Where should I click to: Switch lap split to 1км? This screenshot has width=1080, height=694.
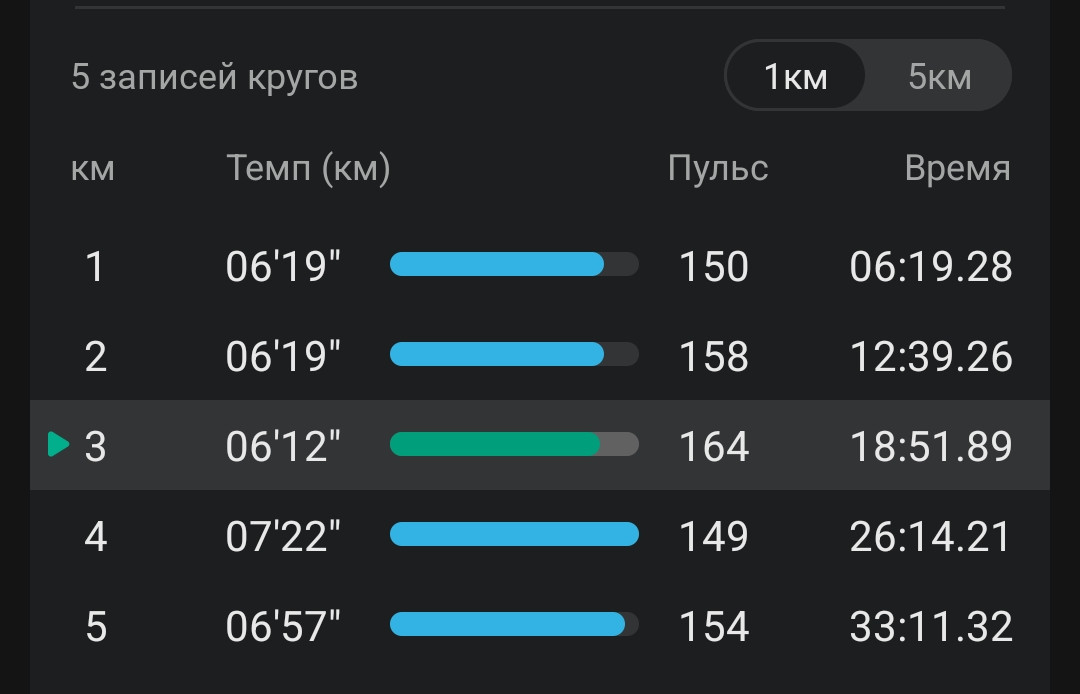796,76
